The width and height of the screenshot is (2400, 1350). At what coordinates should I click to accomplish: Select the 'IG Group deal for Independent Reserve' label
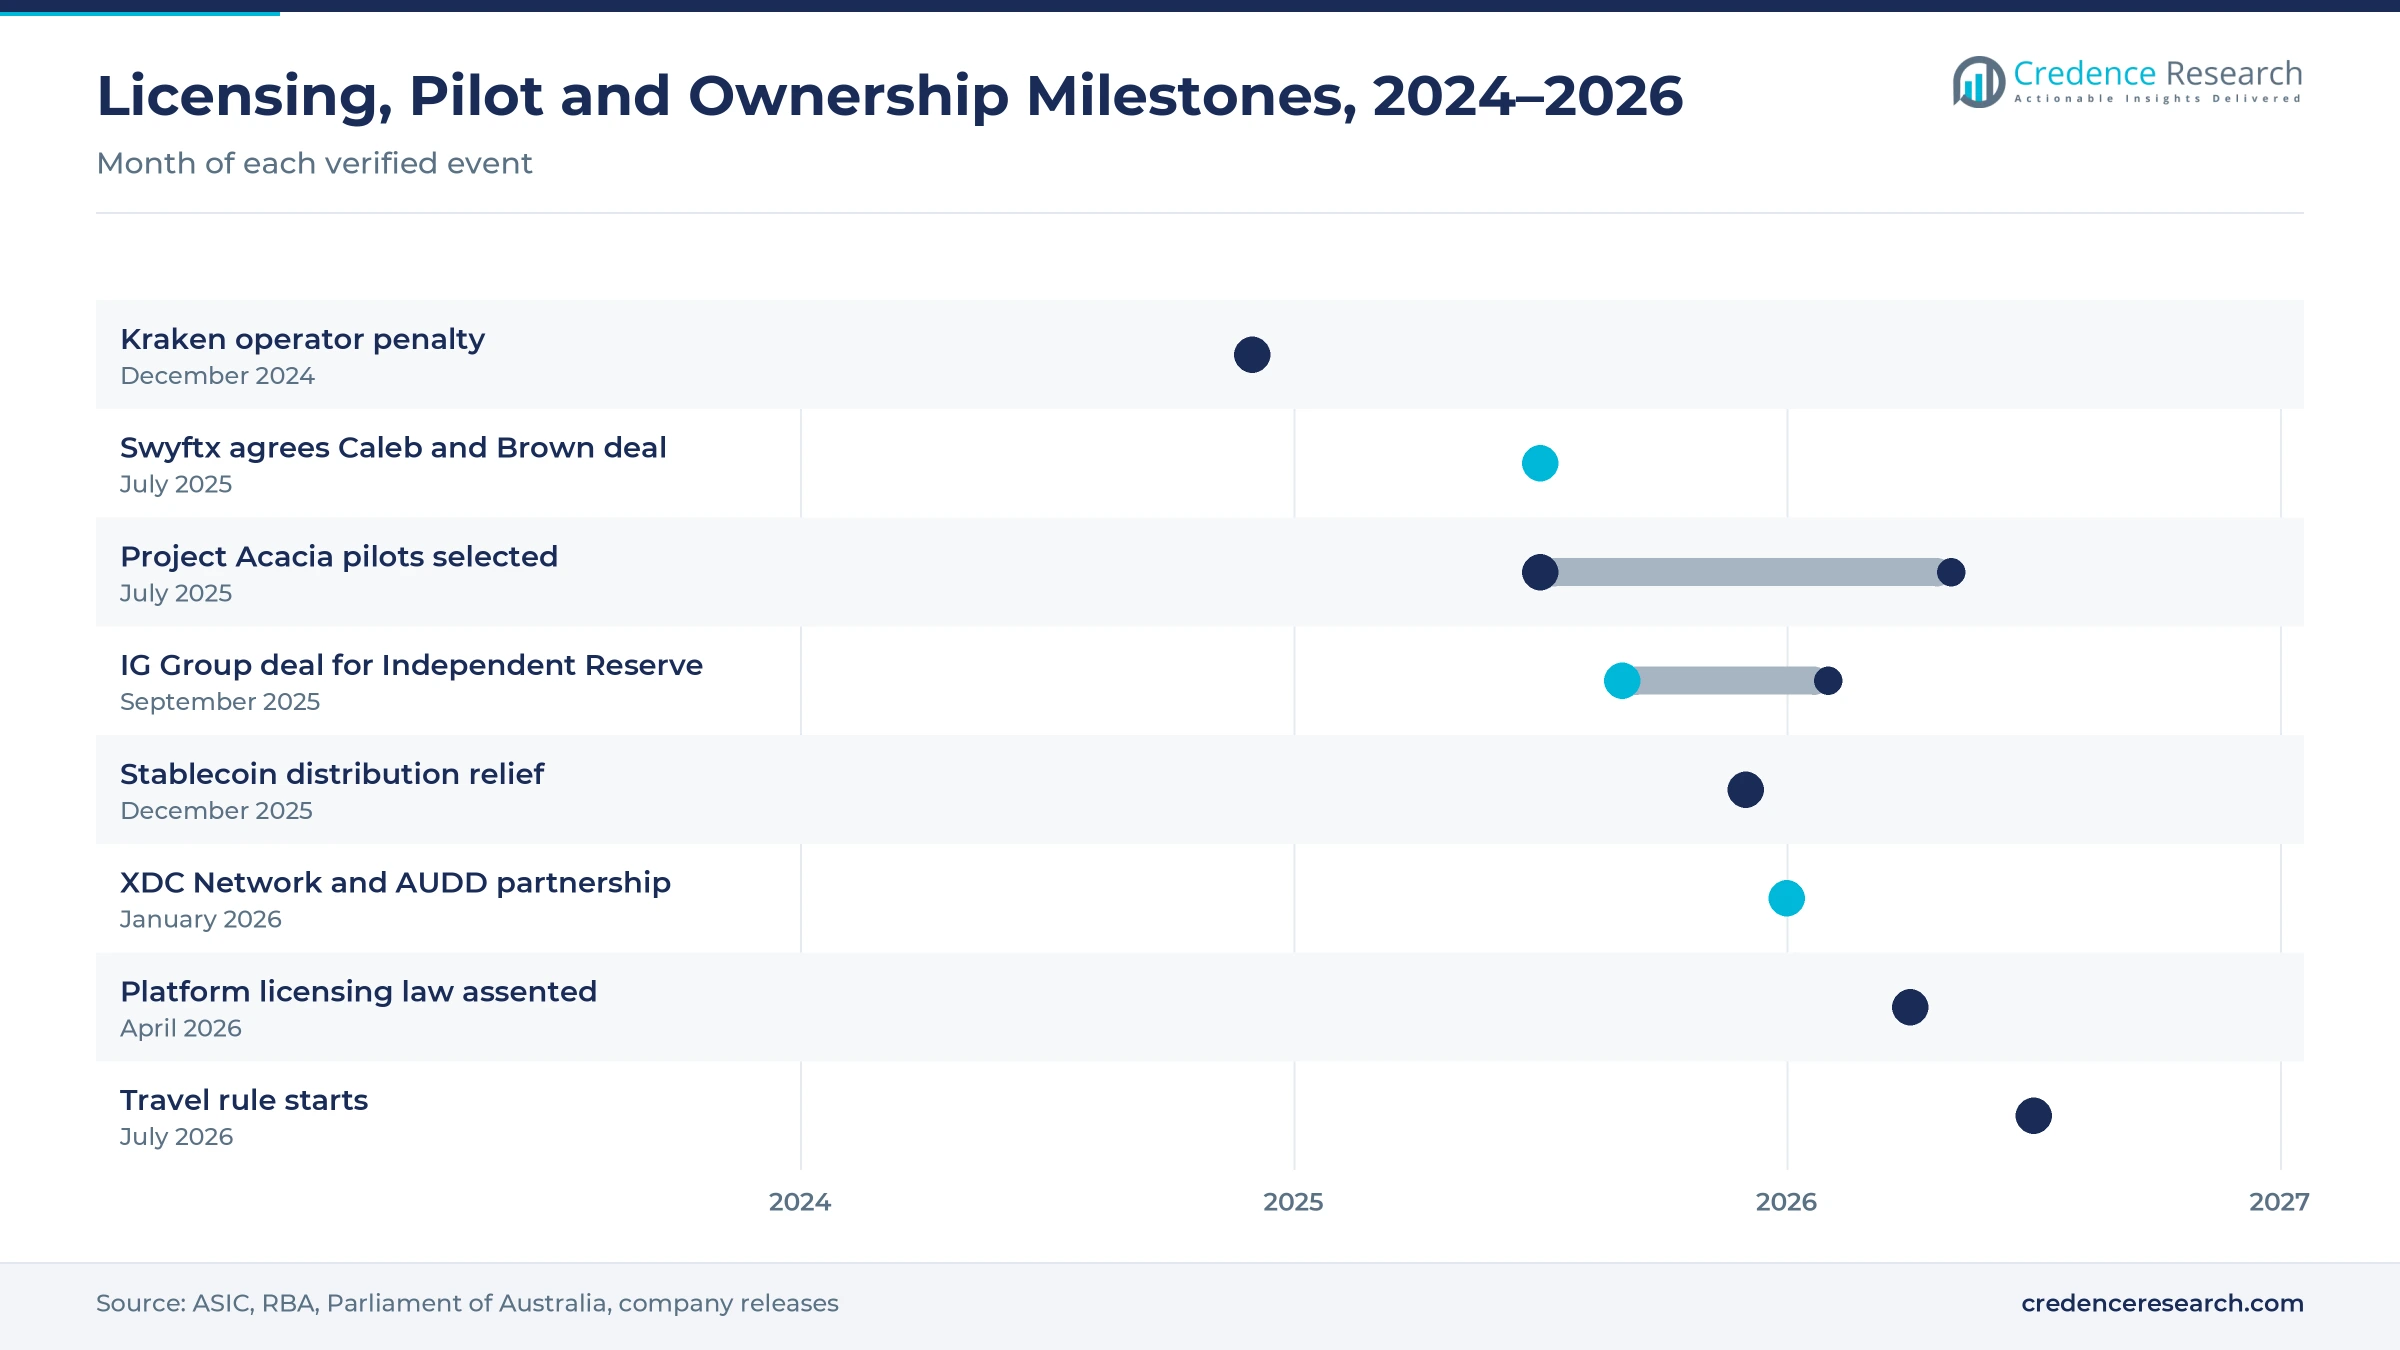click(411, 665)
